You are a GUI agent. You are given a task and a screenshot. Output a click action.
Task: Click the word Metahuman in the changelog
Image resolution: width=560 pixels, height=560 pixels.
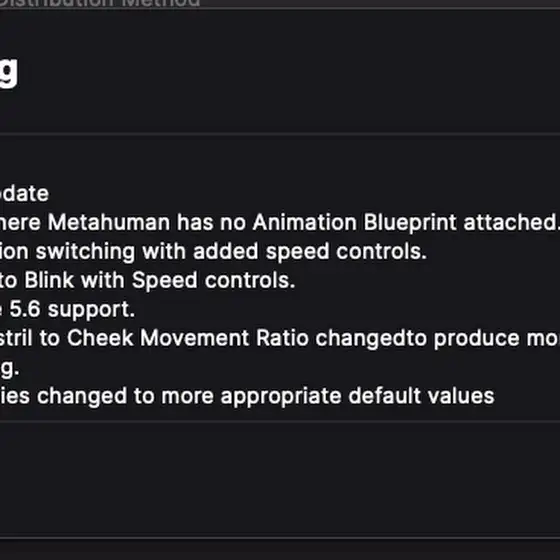click(x=109, y=222)
